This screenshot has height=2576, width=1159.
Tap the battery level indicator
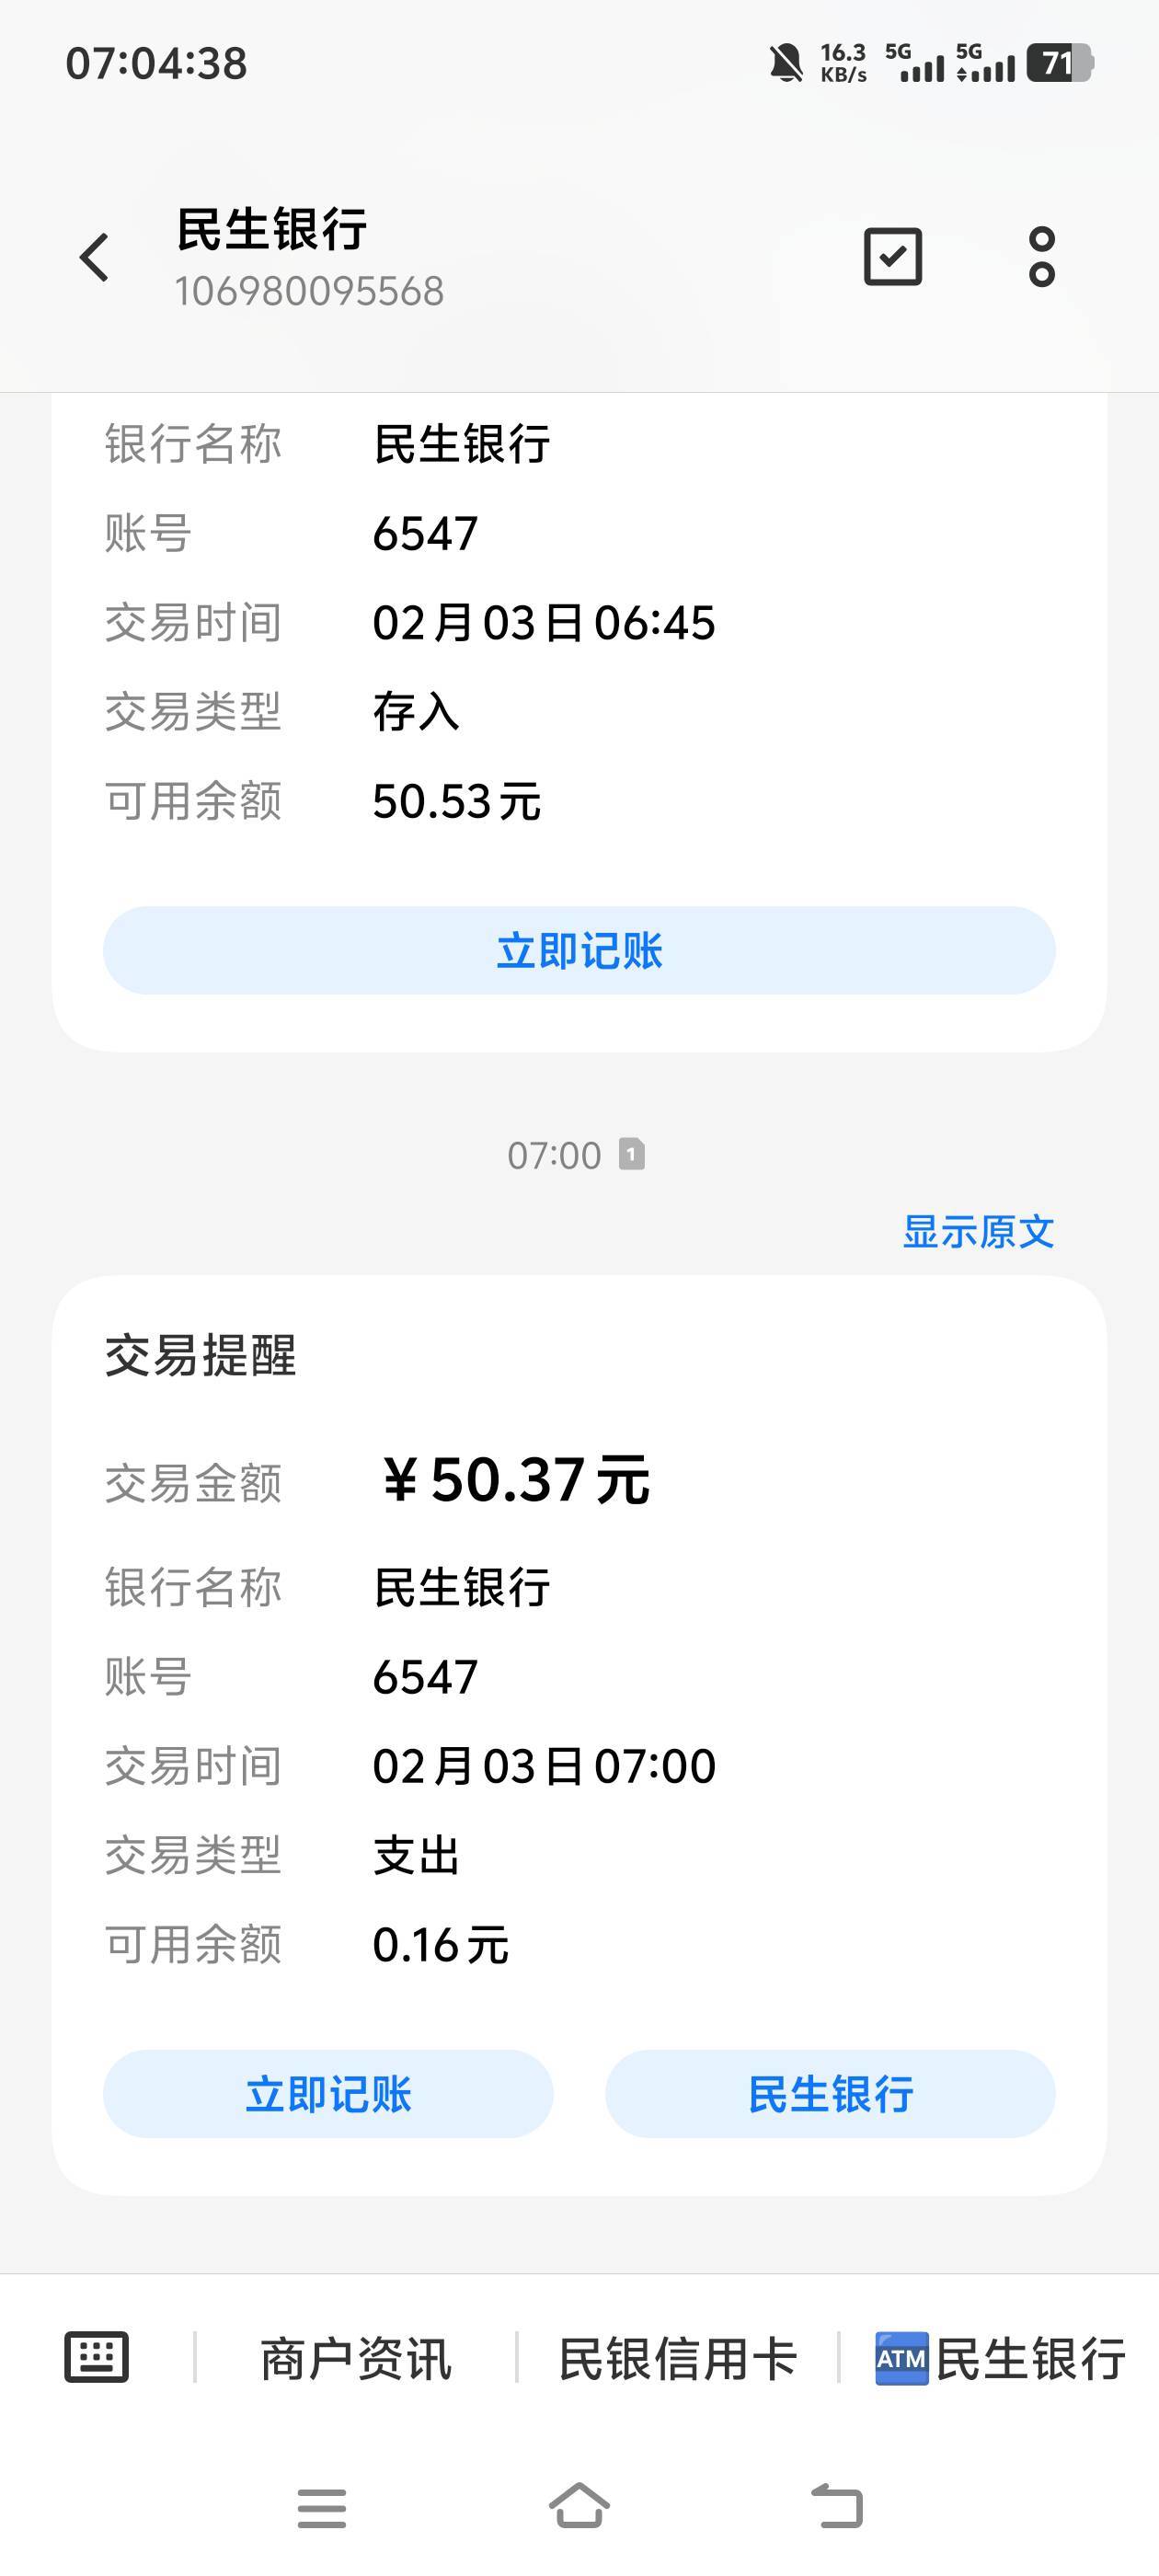1060,63
